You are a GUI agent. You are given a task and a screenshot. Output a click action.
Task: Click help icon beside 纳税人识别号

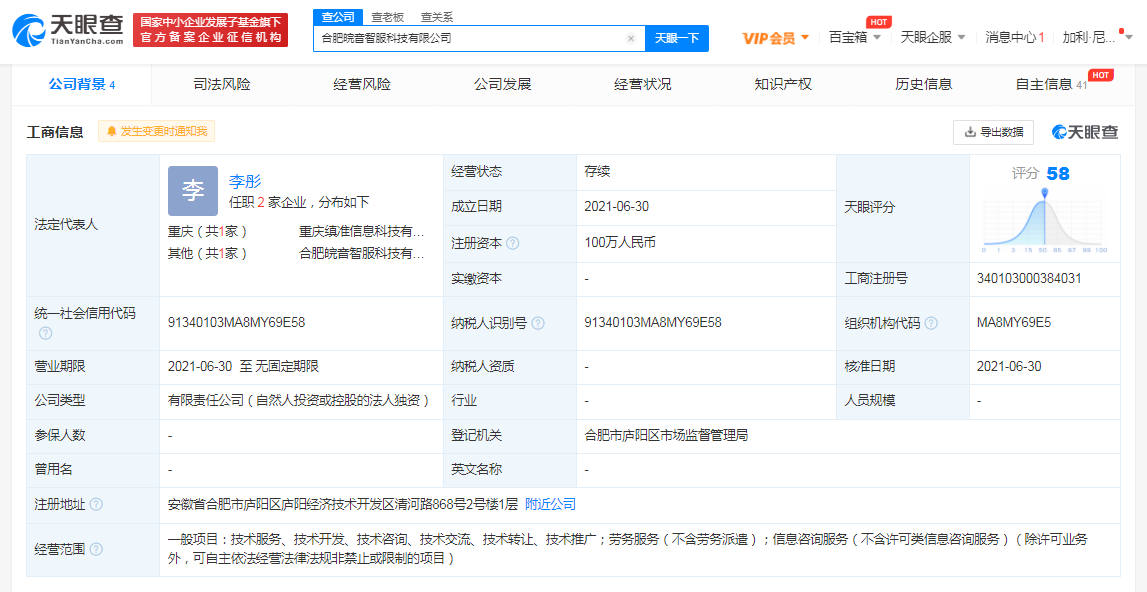pos(538,323)
